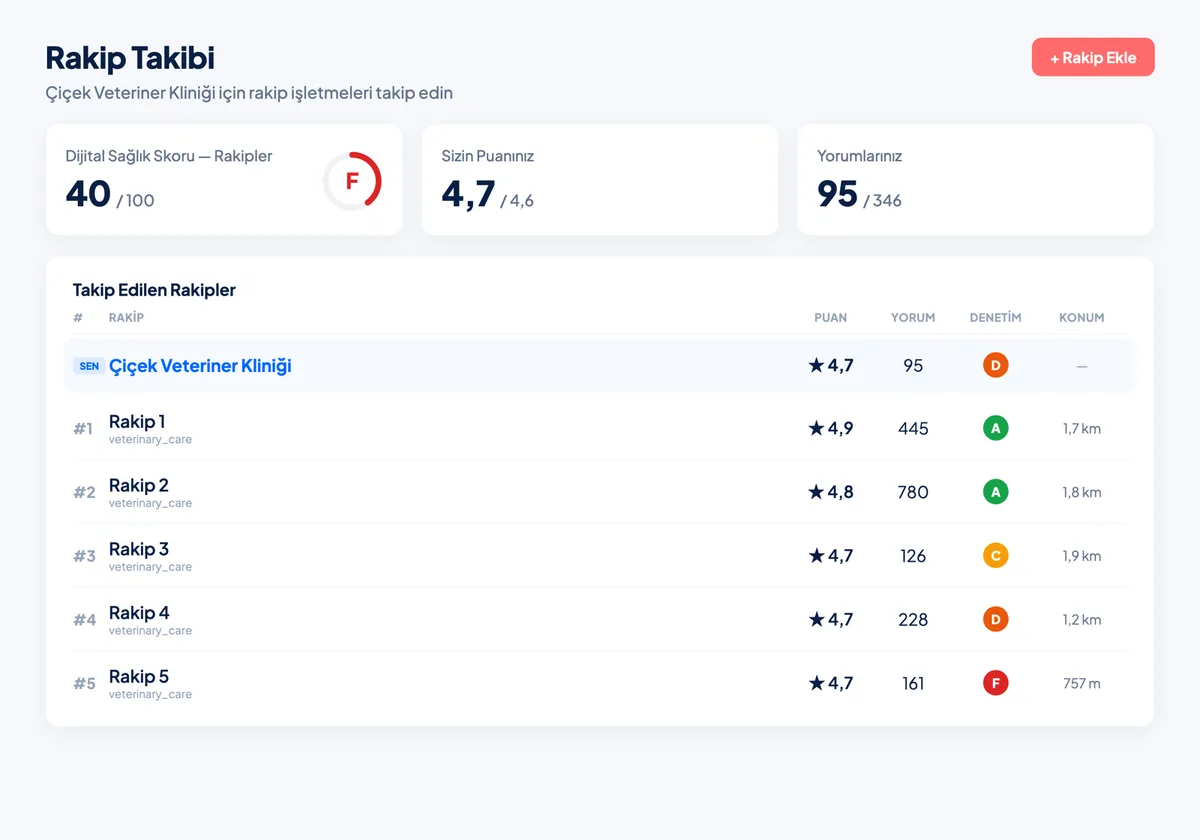Click Rakip 4's orange D audit badge
Screen dimensions: 1200x840
pyautogui.click(x=995, y=620)
